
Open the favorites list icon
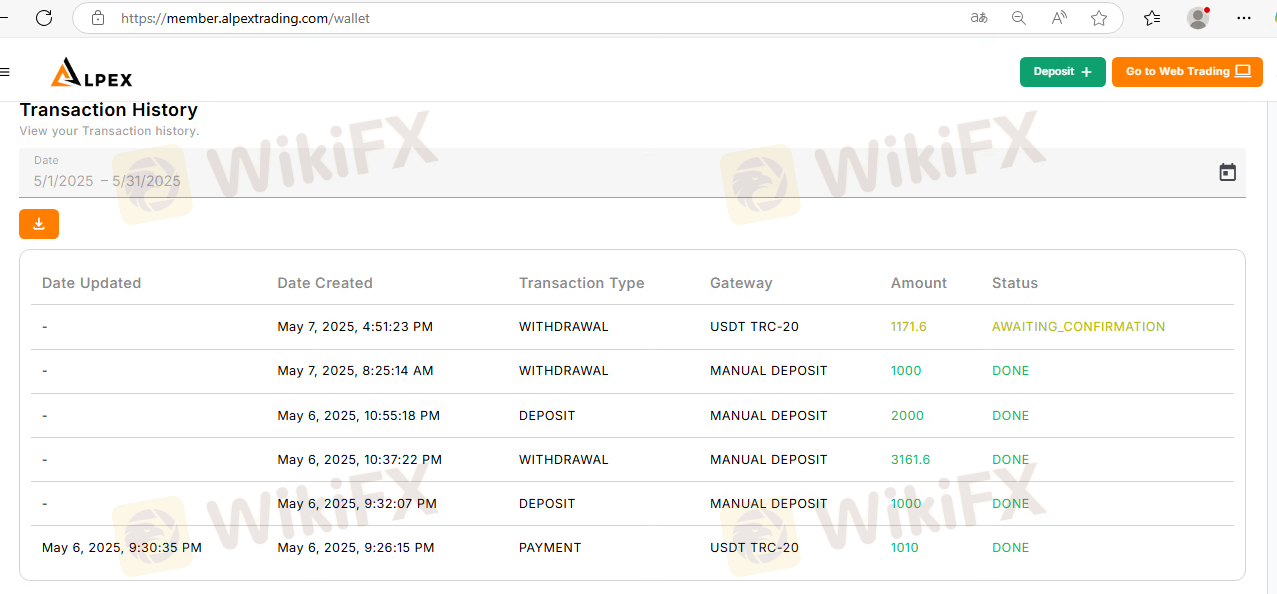(x=1152, y=18)
